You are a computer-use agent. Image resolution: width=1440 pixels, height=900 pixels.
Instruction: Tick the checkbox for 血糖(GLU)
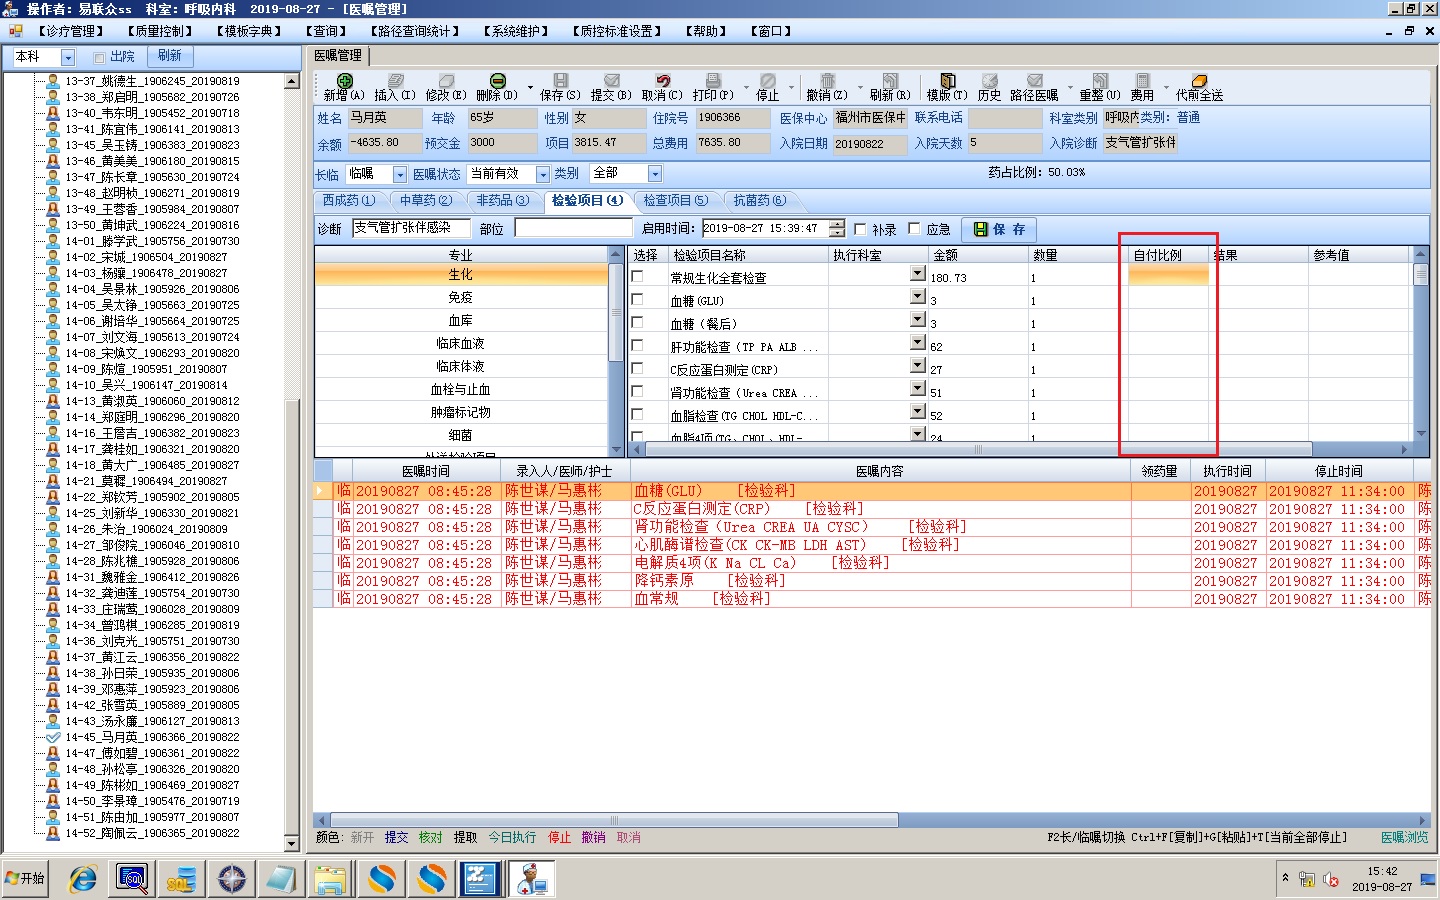tap(637, 299)
